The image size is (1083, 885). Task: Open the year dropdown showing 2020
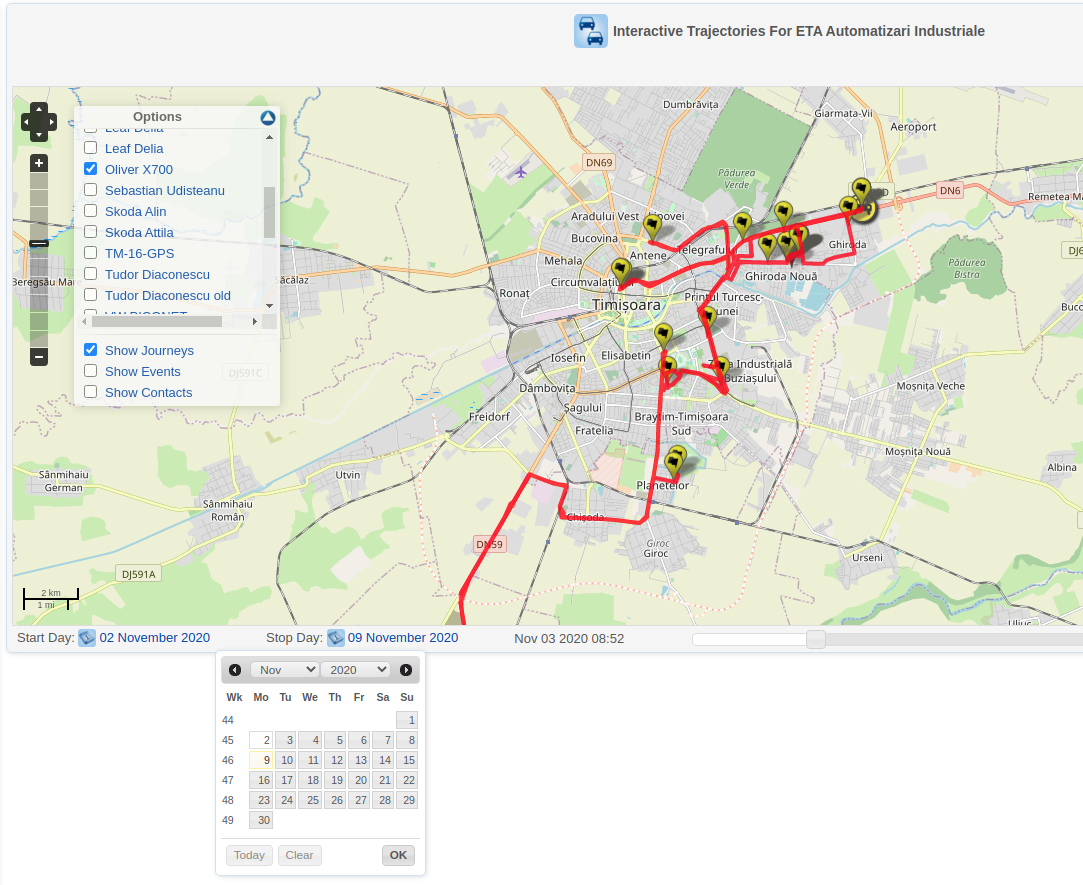[x=355, y=670]
